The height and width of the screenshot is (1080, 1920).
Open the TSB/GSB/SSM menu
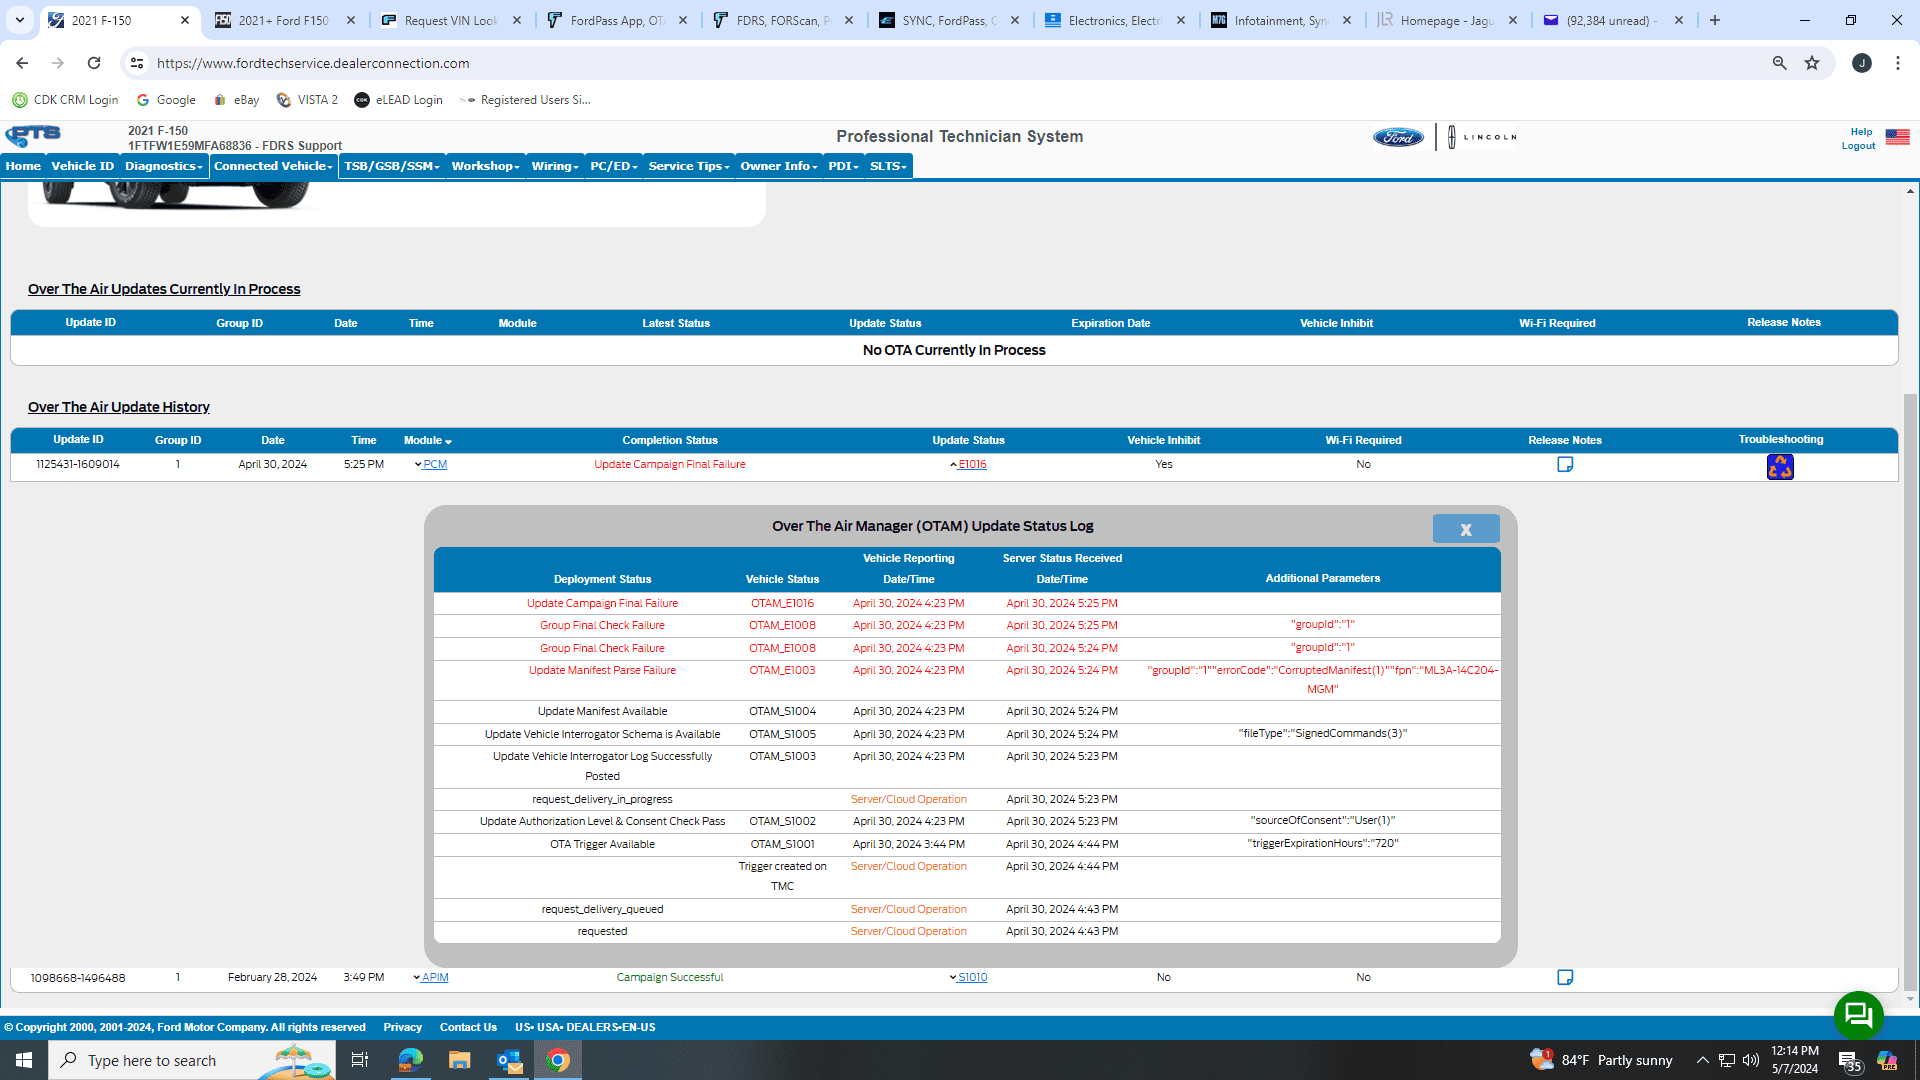[391, 166]
